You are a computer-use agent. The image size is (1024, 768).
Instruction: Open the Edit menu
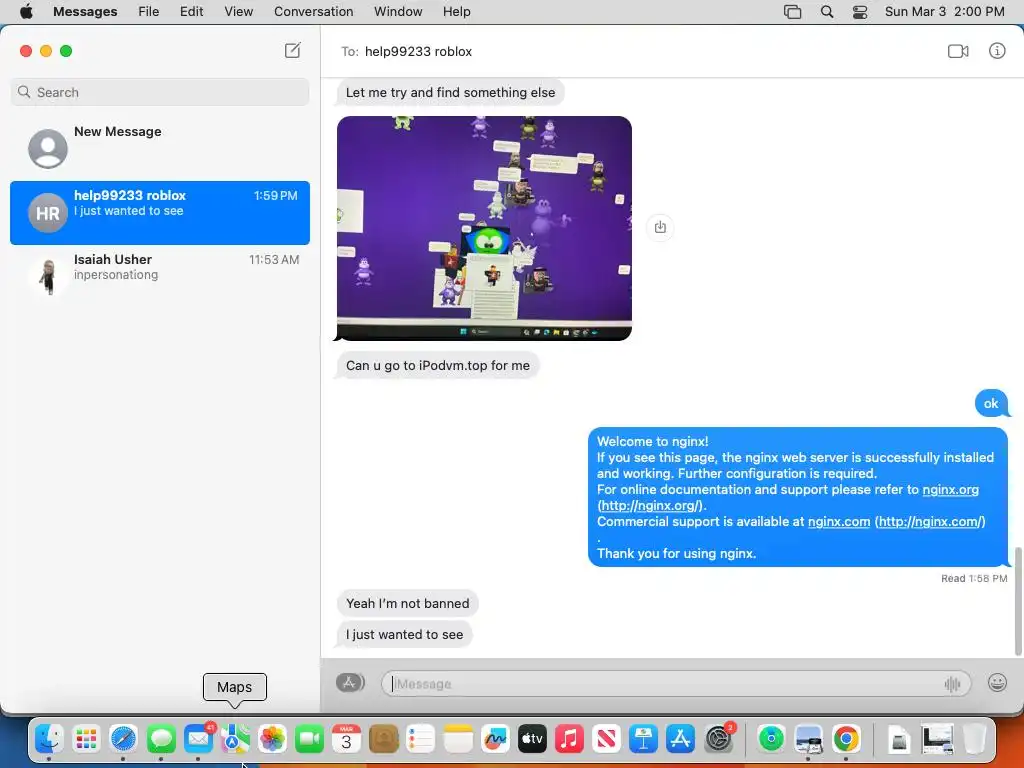[x=191, y=12]
